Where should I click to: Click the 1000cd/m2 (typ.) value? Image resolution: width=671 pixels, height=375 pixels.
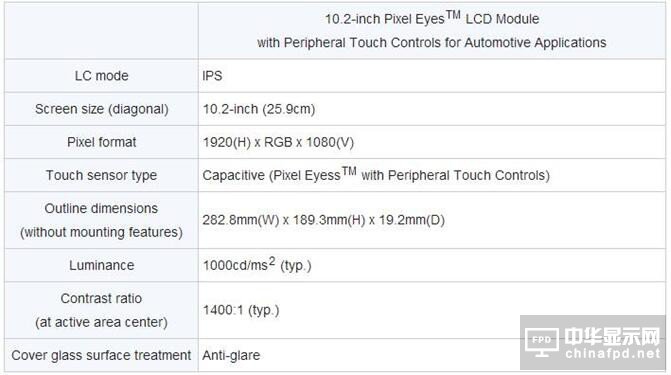click(x=257, y=265)
